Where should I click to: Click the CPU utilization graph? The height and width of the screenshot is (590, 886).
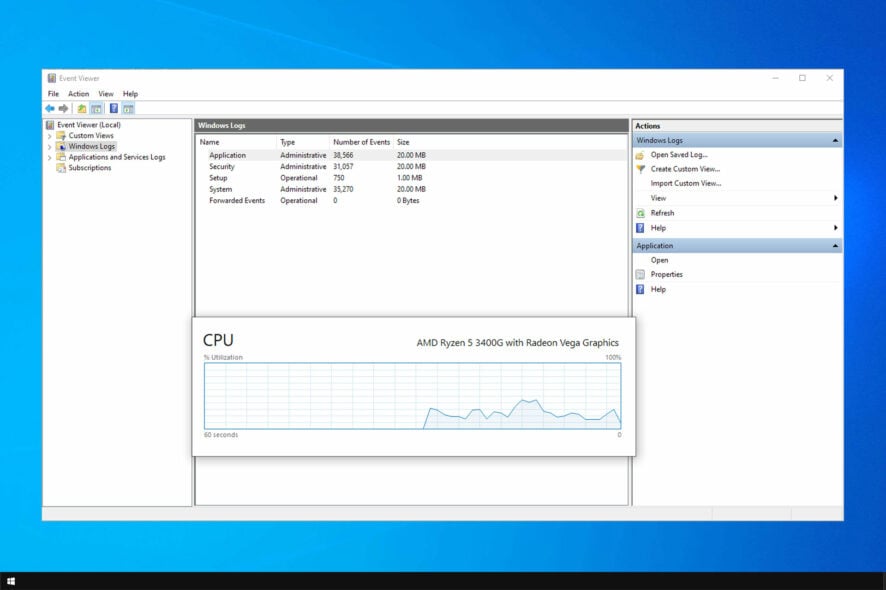412,396
